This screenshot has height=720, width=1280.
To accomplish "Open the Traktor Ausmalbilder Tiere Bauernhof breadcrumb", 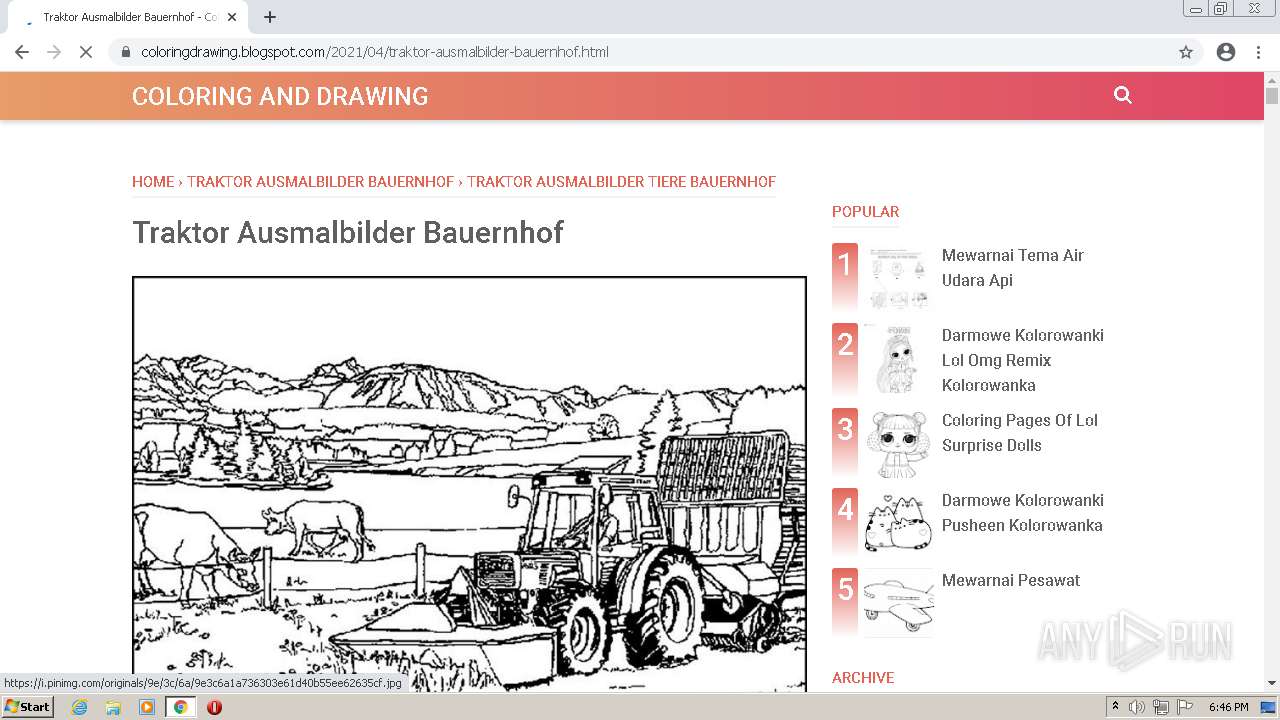I will pos(621,182).
